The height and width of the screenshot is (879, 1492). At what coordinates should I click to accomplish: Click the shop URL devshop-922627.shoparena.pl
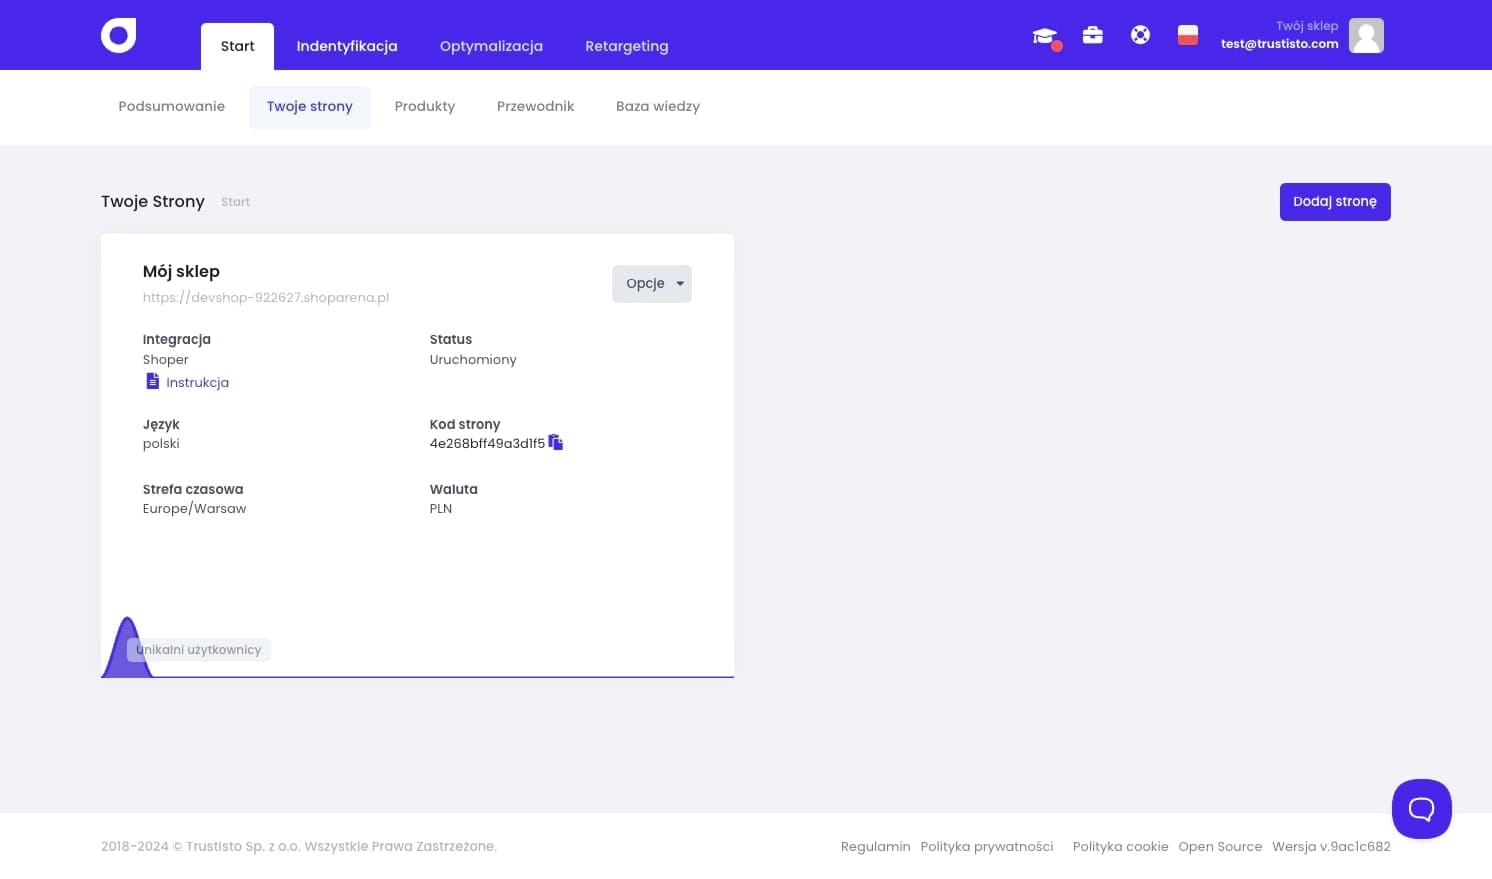pyautogui.click(x=266, y=298)
